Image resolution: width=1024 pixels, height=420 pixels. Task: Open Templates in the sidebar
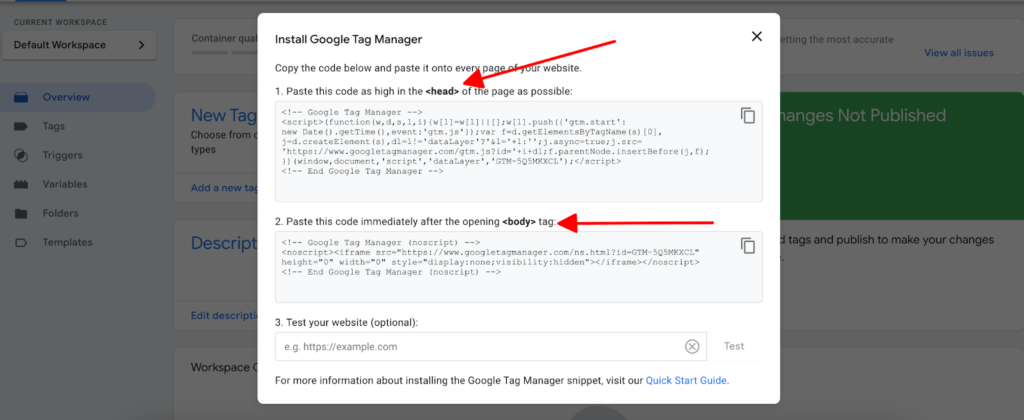(x=67, y=242)
